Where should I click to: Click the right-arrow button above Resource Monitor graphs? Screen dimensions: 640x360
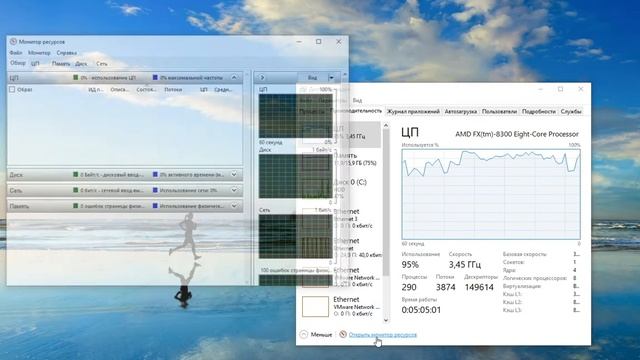click(x=262, y=78)
